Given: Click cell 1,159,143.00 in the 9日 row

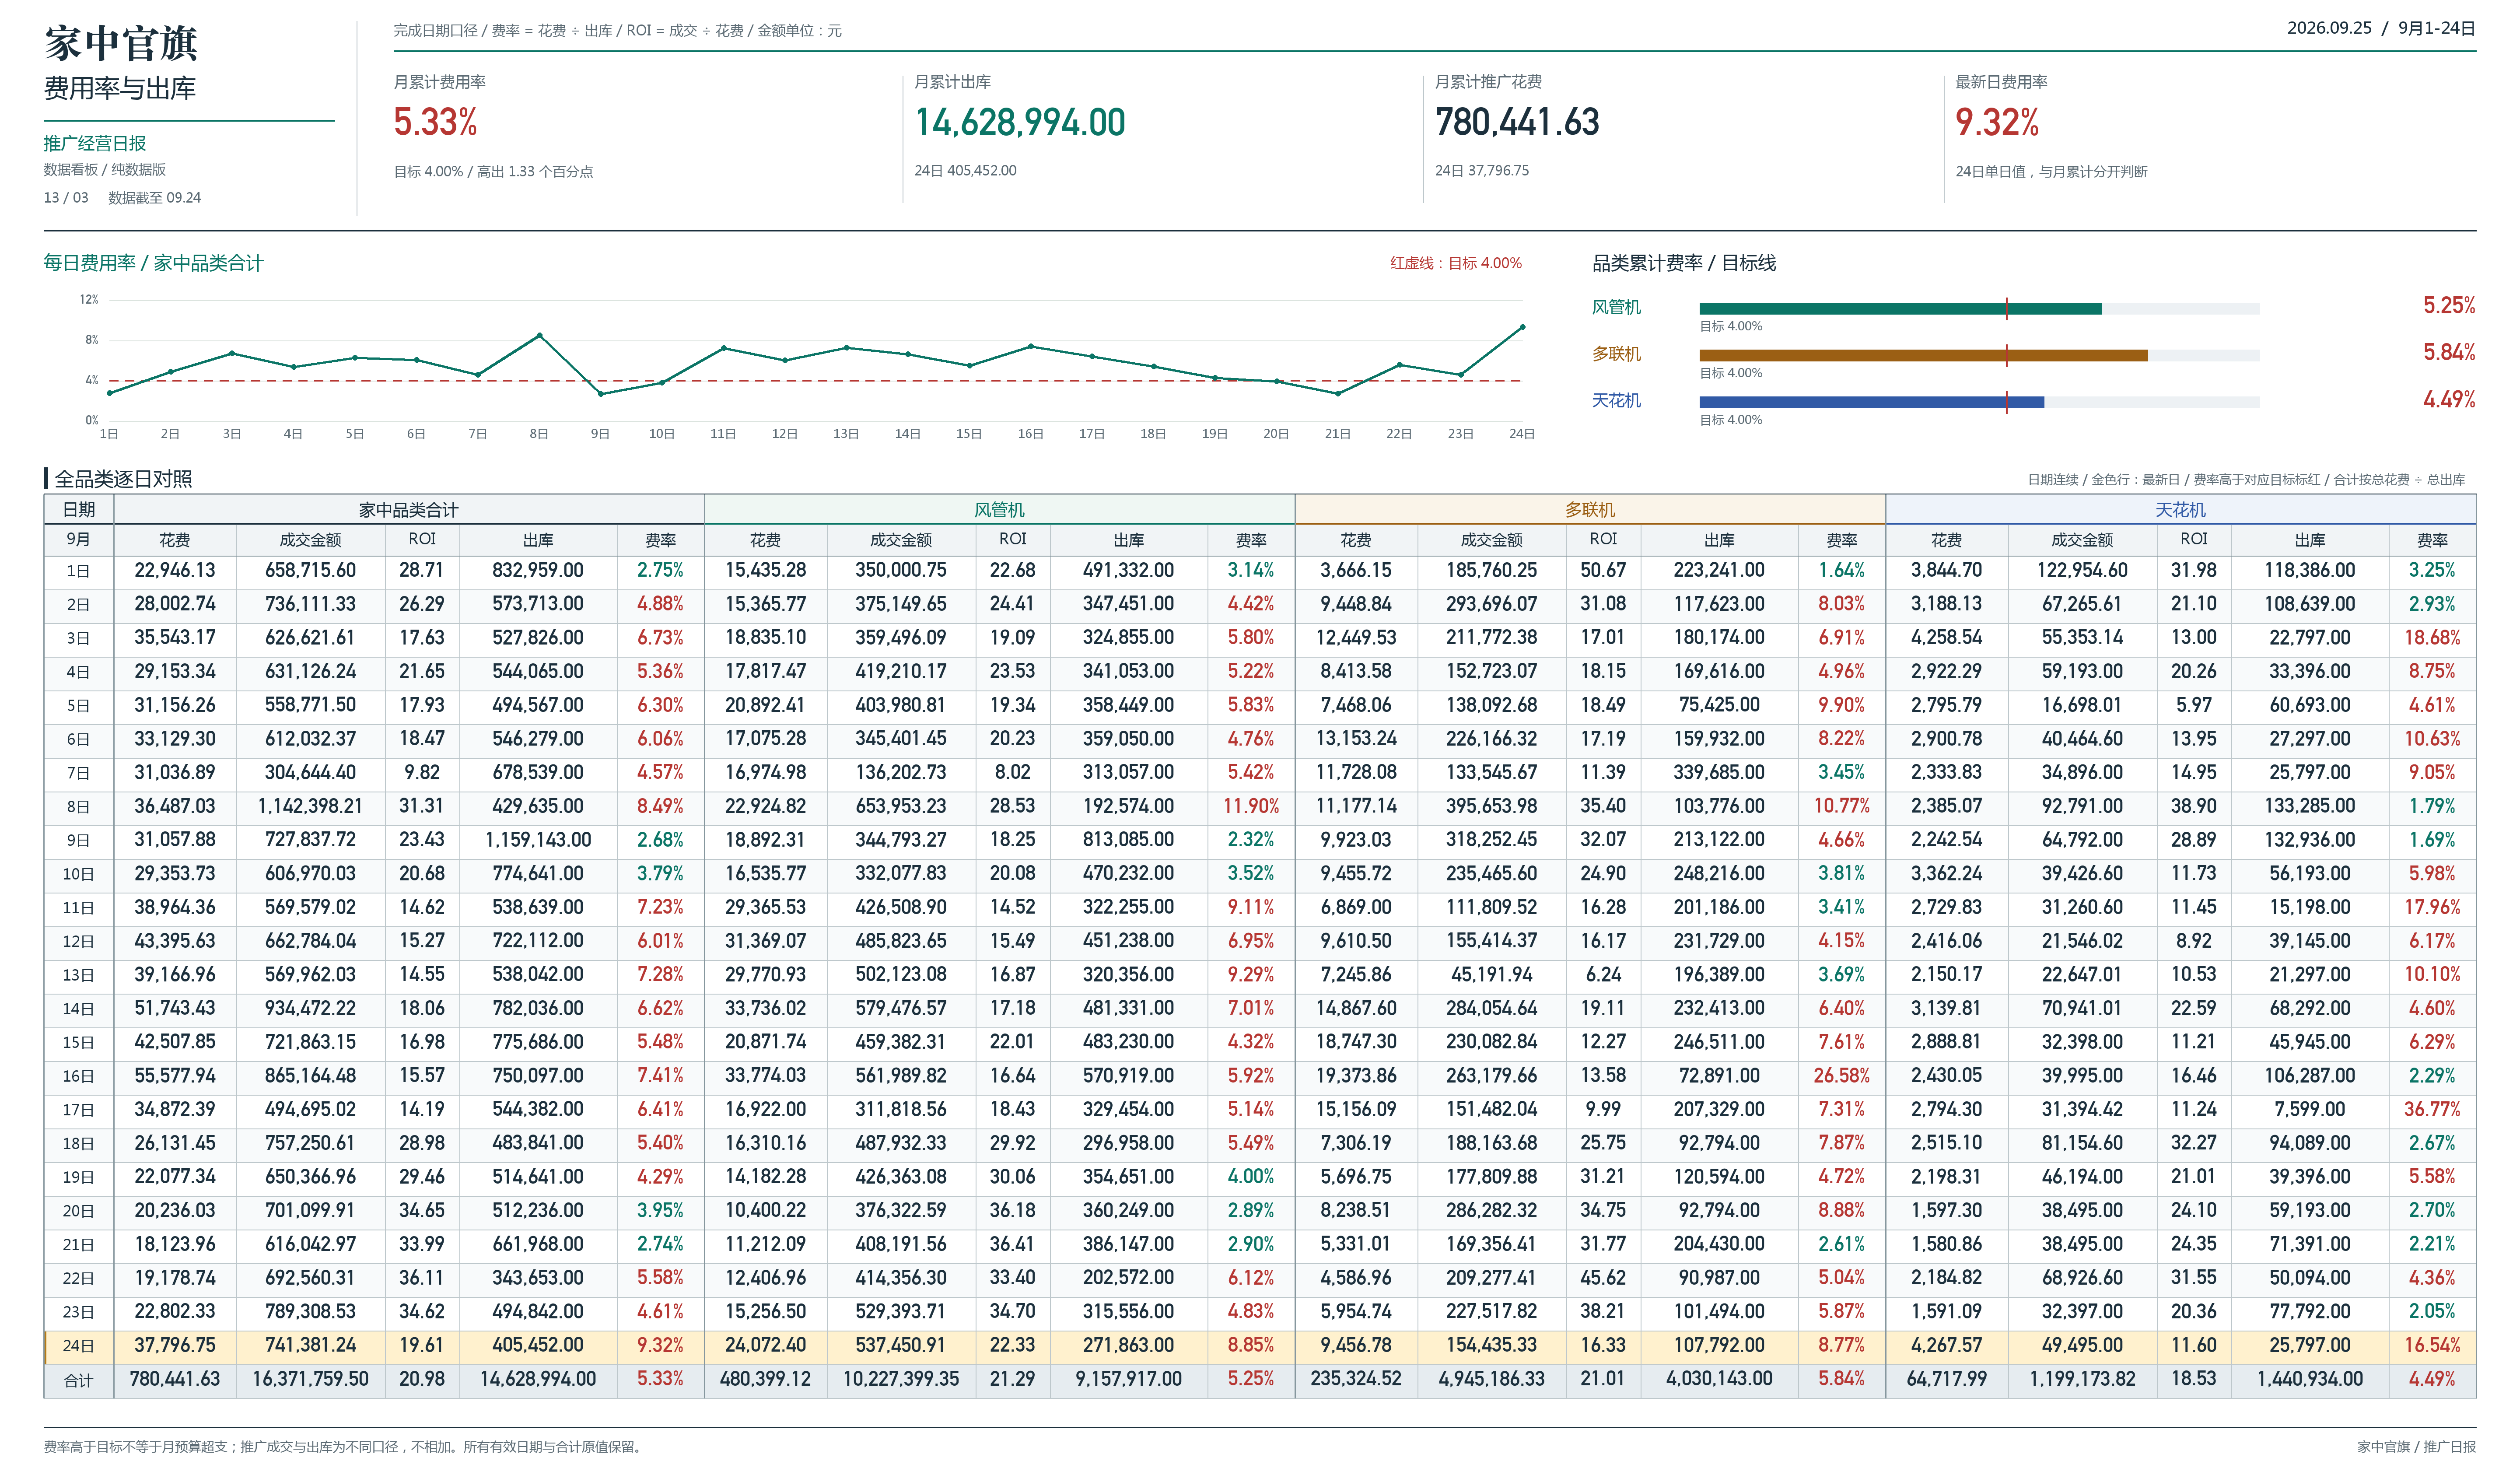Looking at the screenshot, I should 538,841.
